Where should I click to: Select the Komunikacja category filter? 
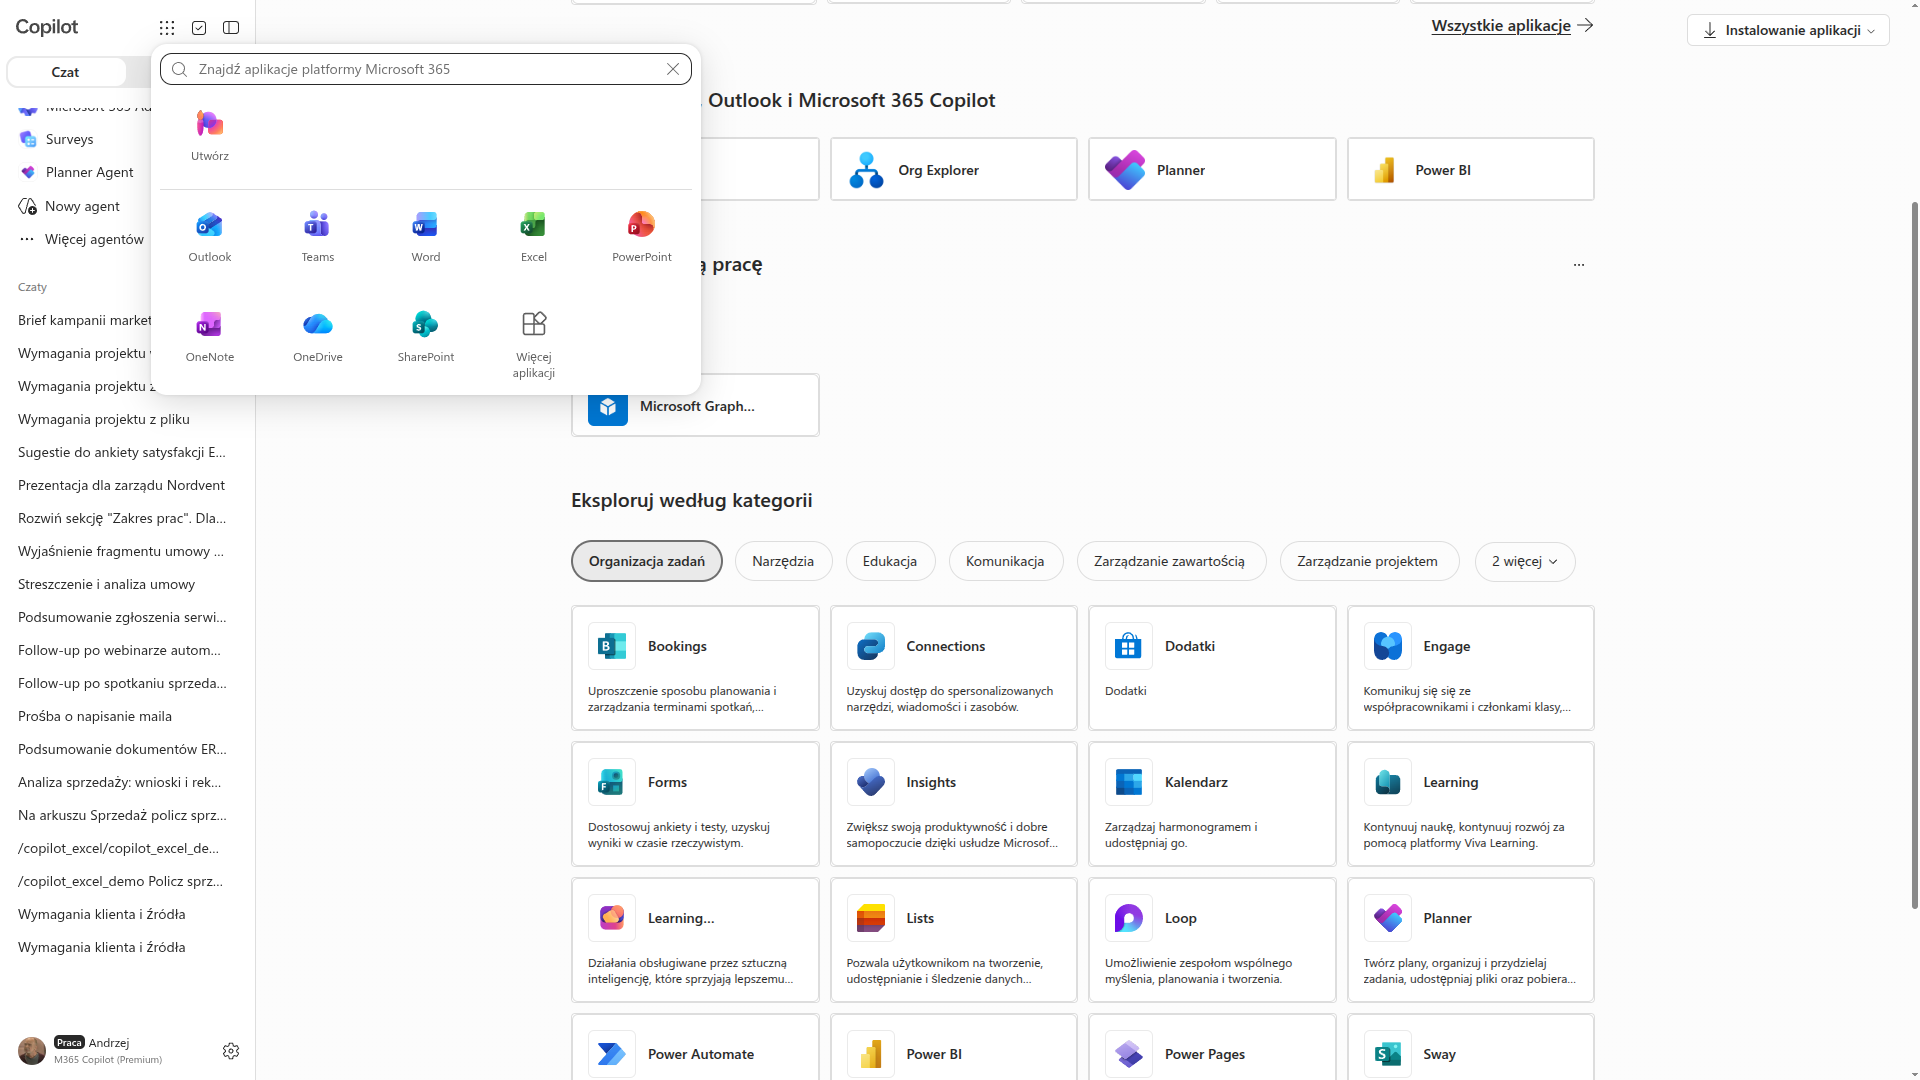pos(1005,561)
